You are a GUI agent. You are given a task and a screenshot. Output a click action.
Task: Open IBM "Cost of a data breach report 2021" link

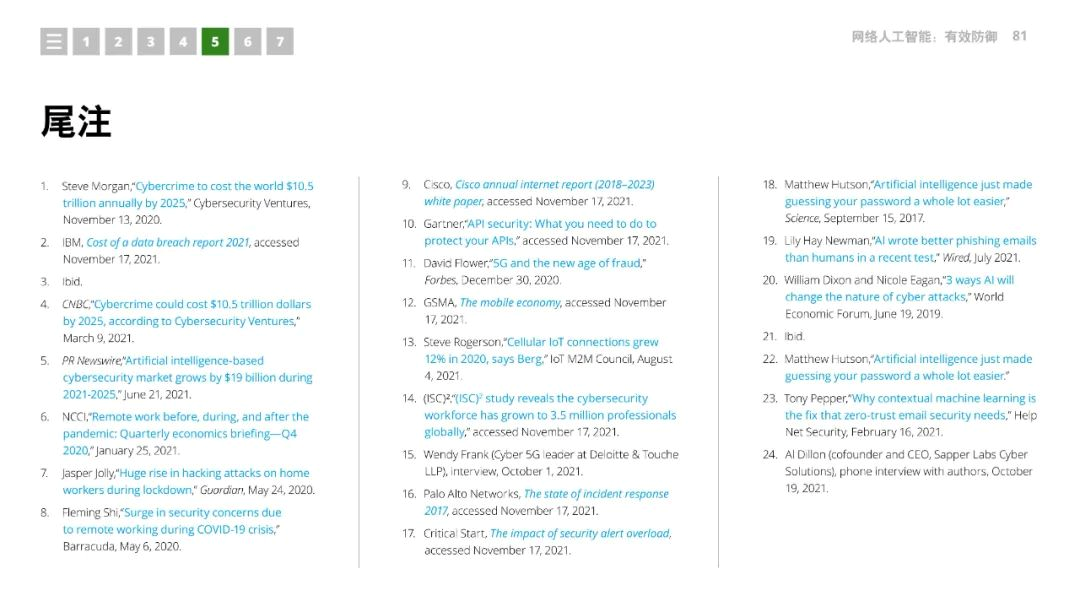(x=168, y=243)
